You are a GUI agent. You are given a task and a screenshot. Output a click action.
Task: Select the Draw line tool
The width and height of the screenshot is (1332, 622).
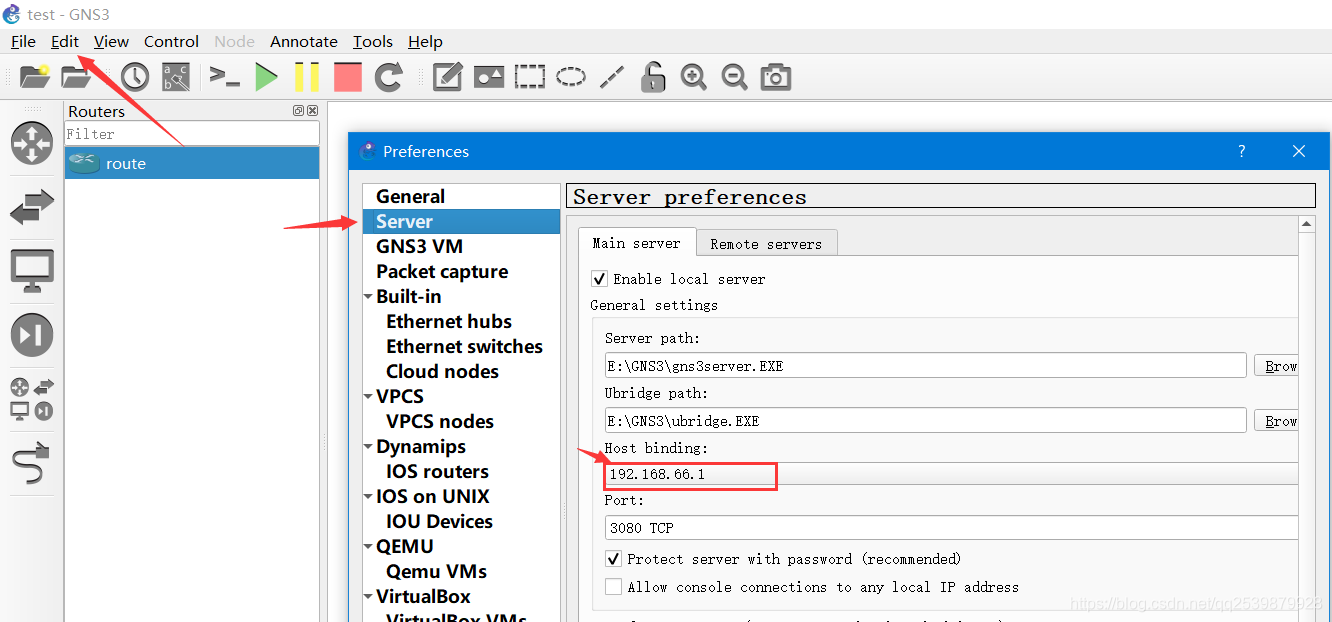tap(612, 77)
